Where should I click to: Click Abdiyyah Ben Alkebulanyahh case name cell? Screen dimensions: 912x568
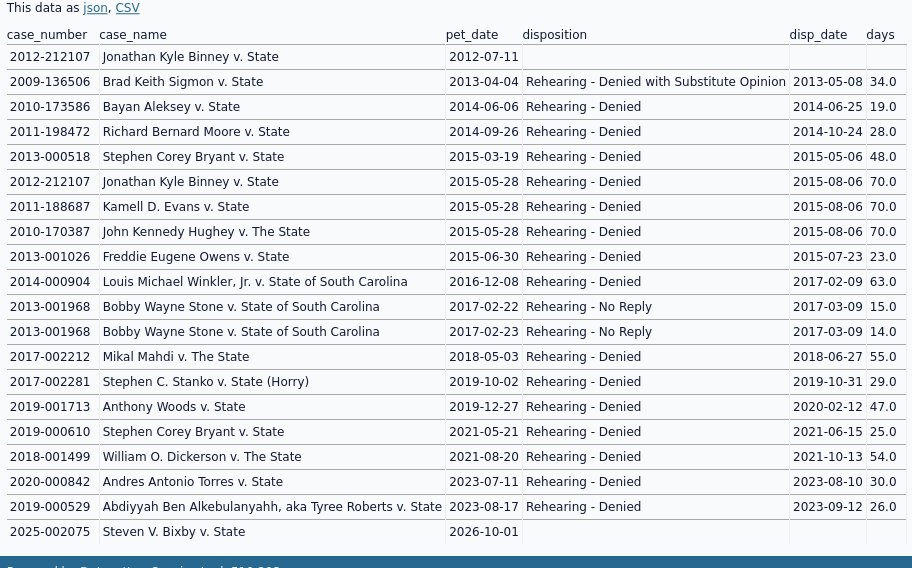(272, 507)
